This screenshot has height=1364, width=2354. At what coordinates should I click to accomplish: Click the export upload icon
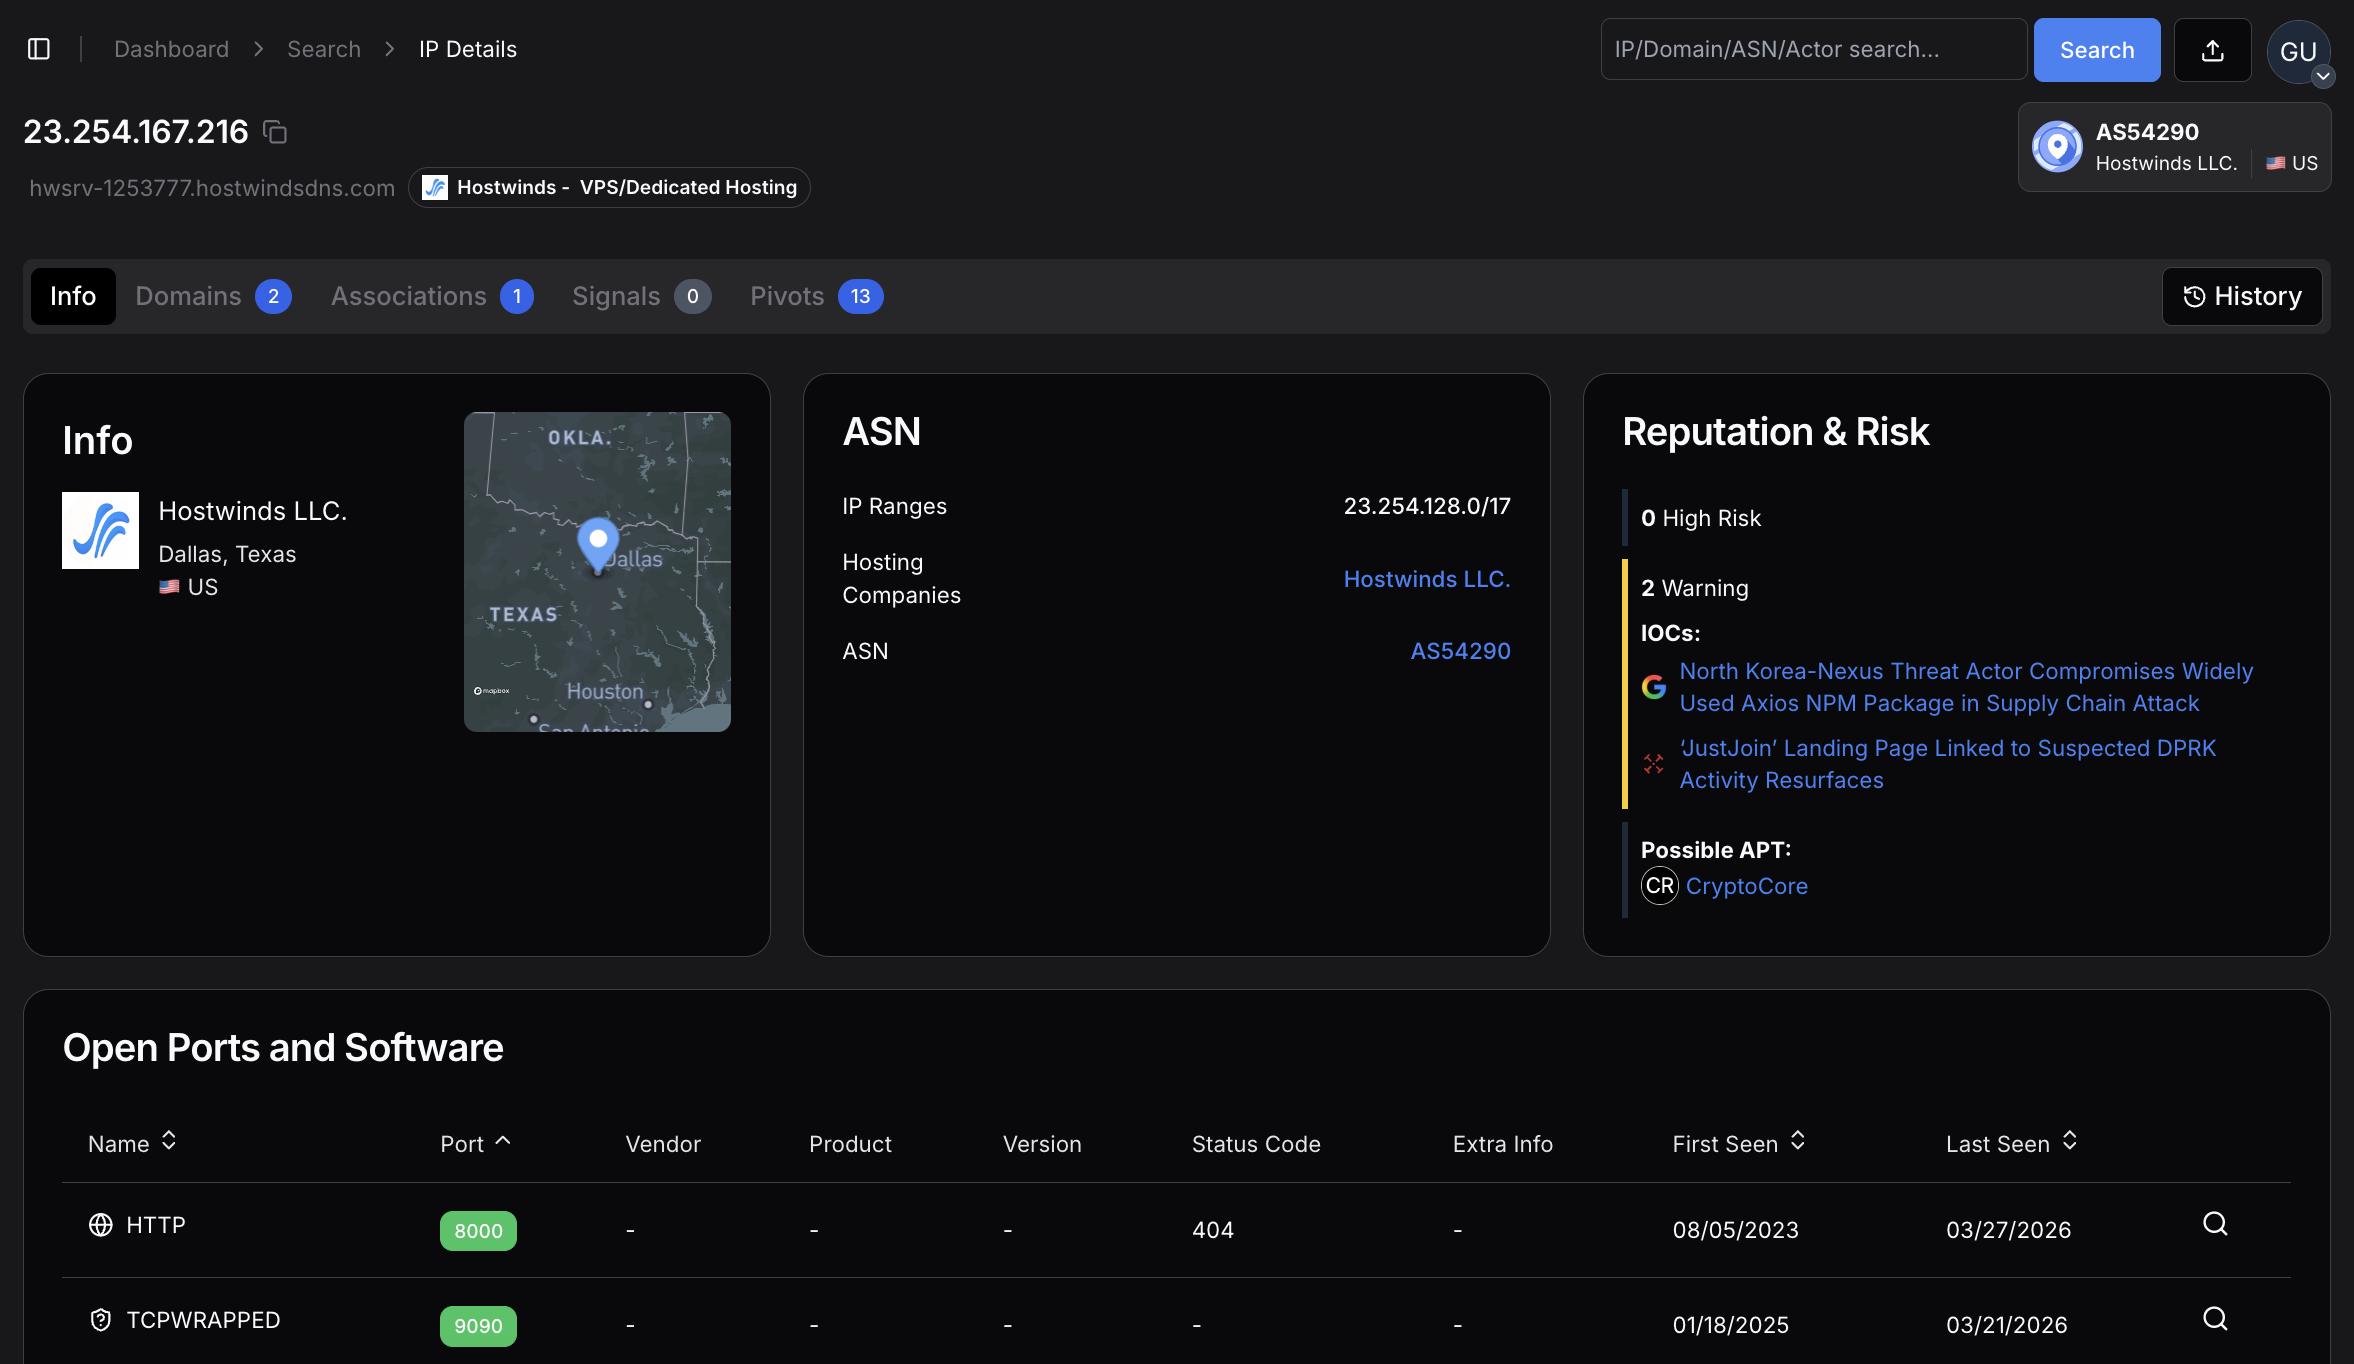coord(2212,50)
